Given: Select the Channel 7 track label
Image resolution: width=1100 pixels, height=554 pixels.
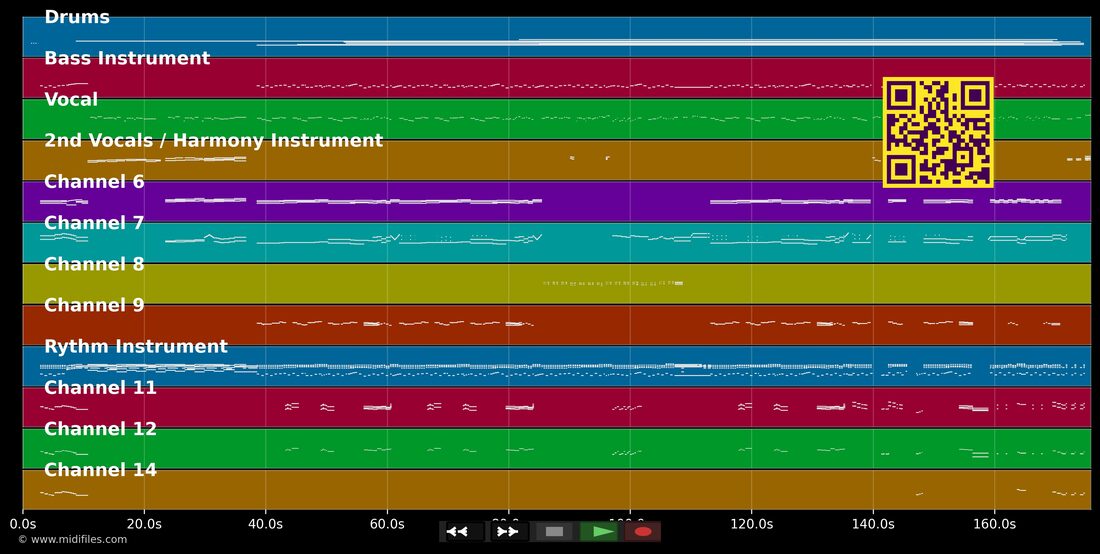Looking at the screenshot, I should click(x=94, y=223).
